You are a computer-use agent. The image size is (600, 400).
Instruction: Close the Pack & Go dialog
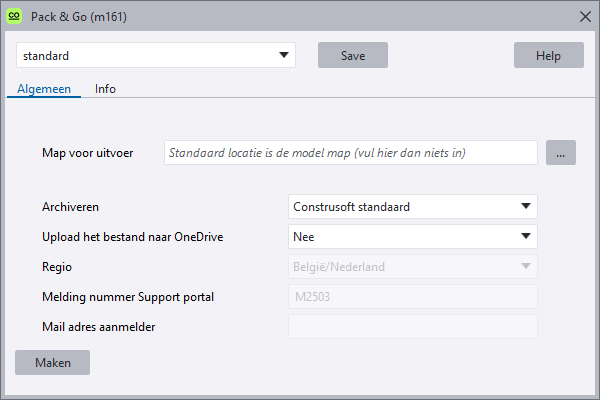pyautogui.click(x=584, y=16)
